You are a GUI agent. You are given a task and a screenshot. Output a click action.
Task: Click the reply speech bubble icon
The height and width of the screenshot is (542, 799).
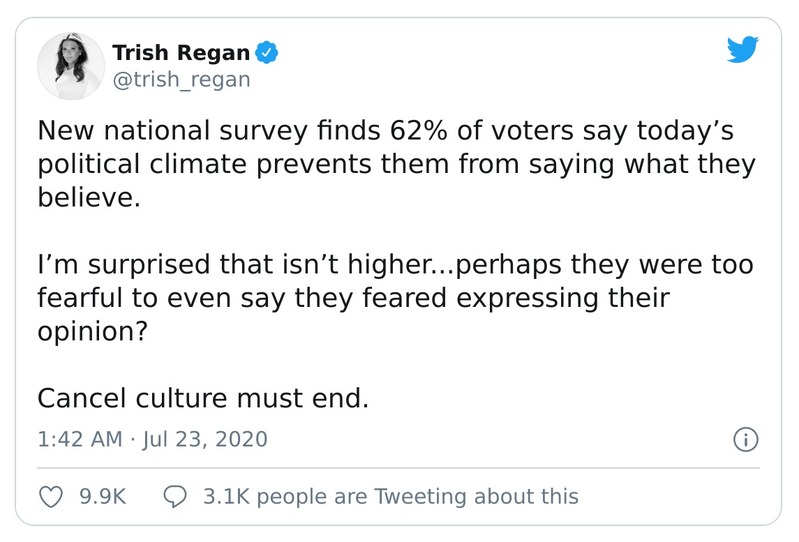[x=174, y=496]
